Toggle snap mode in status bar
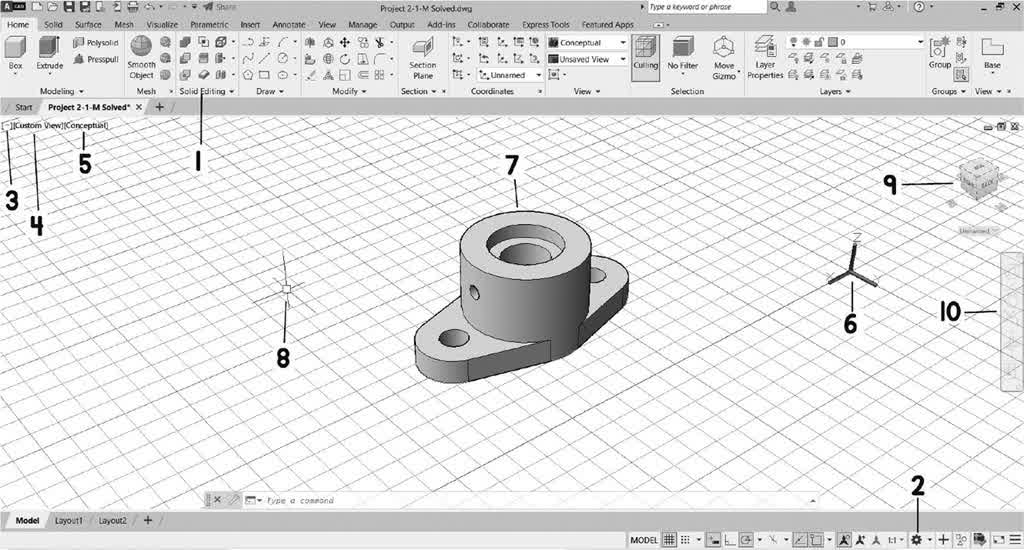Viewport: 1024px width, 550px height. [x=685, y=540]
